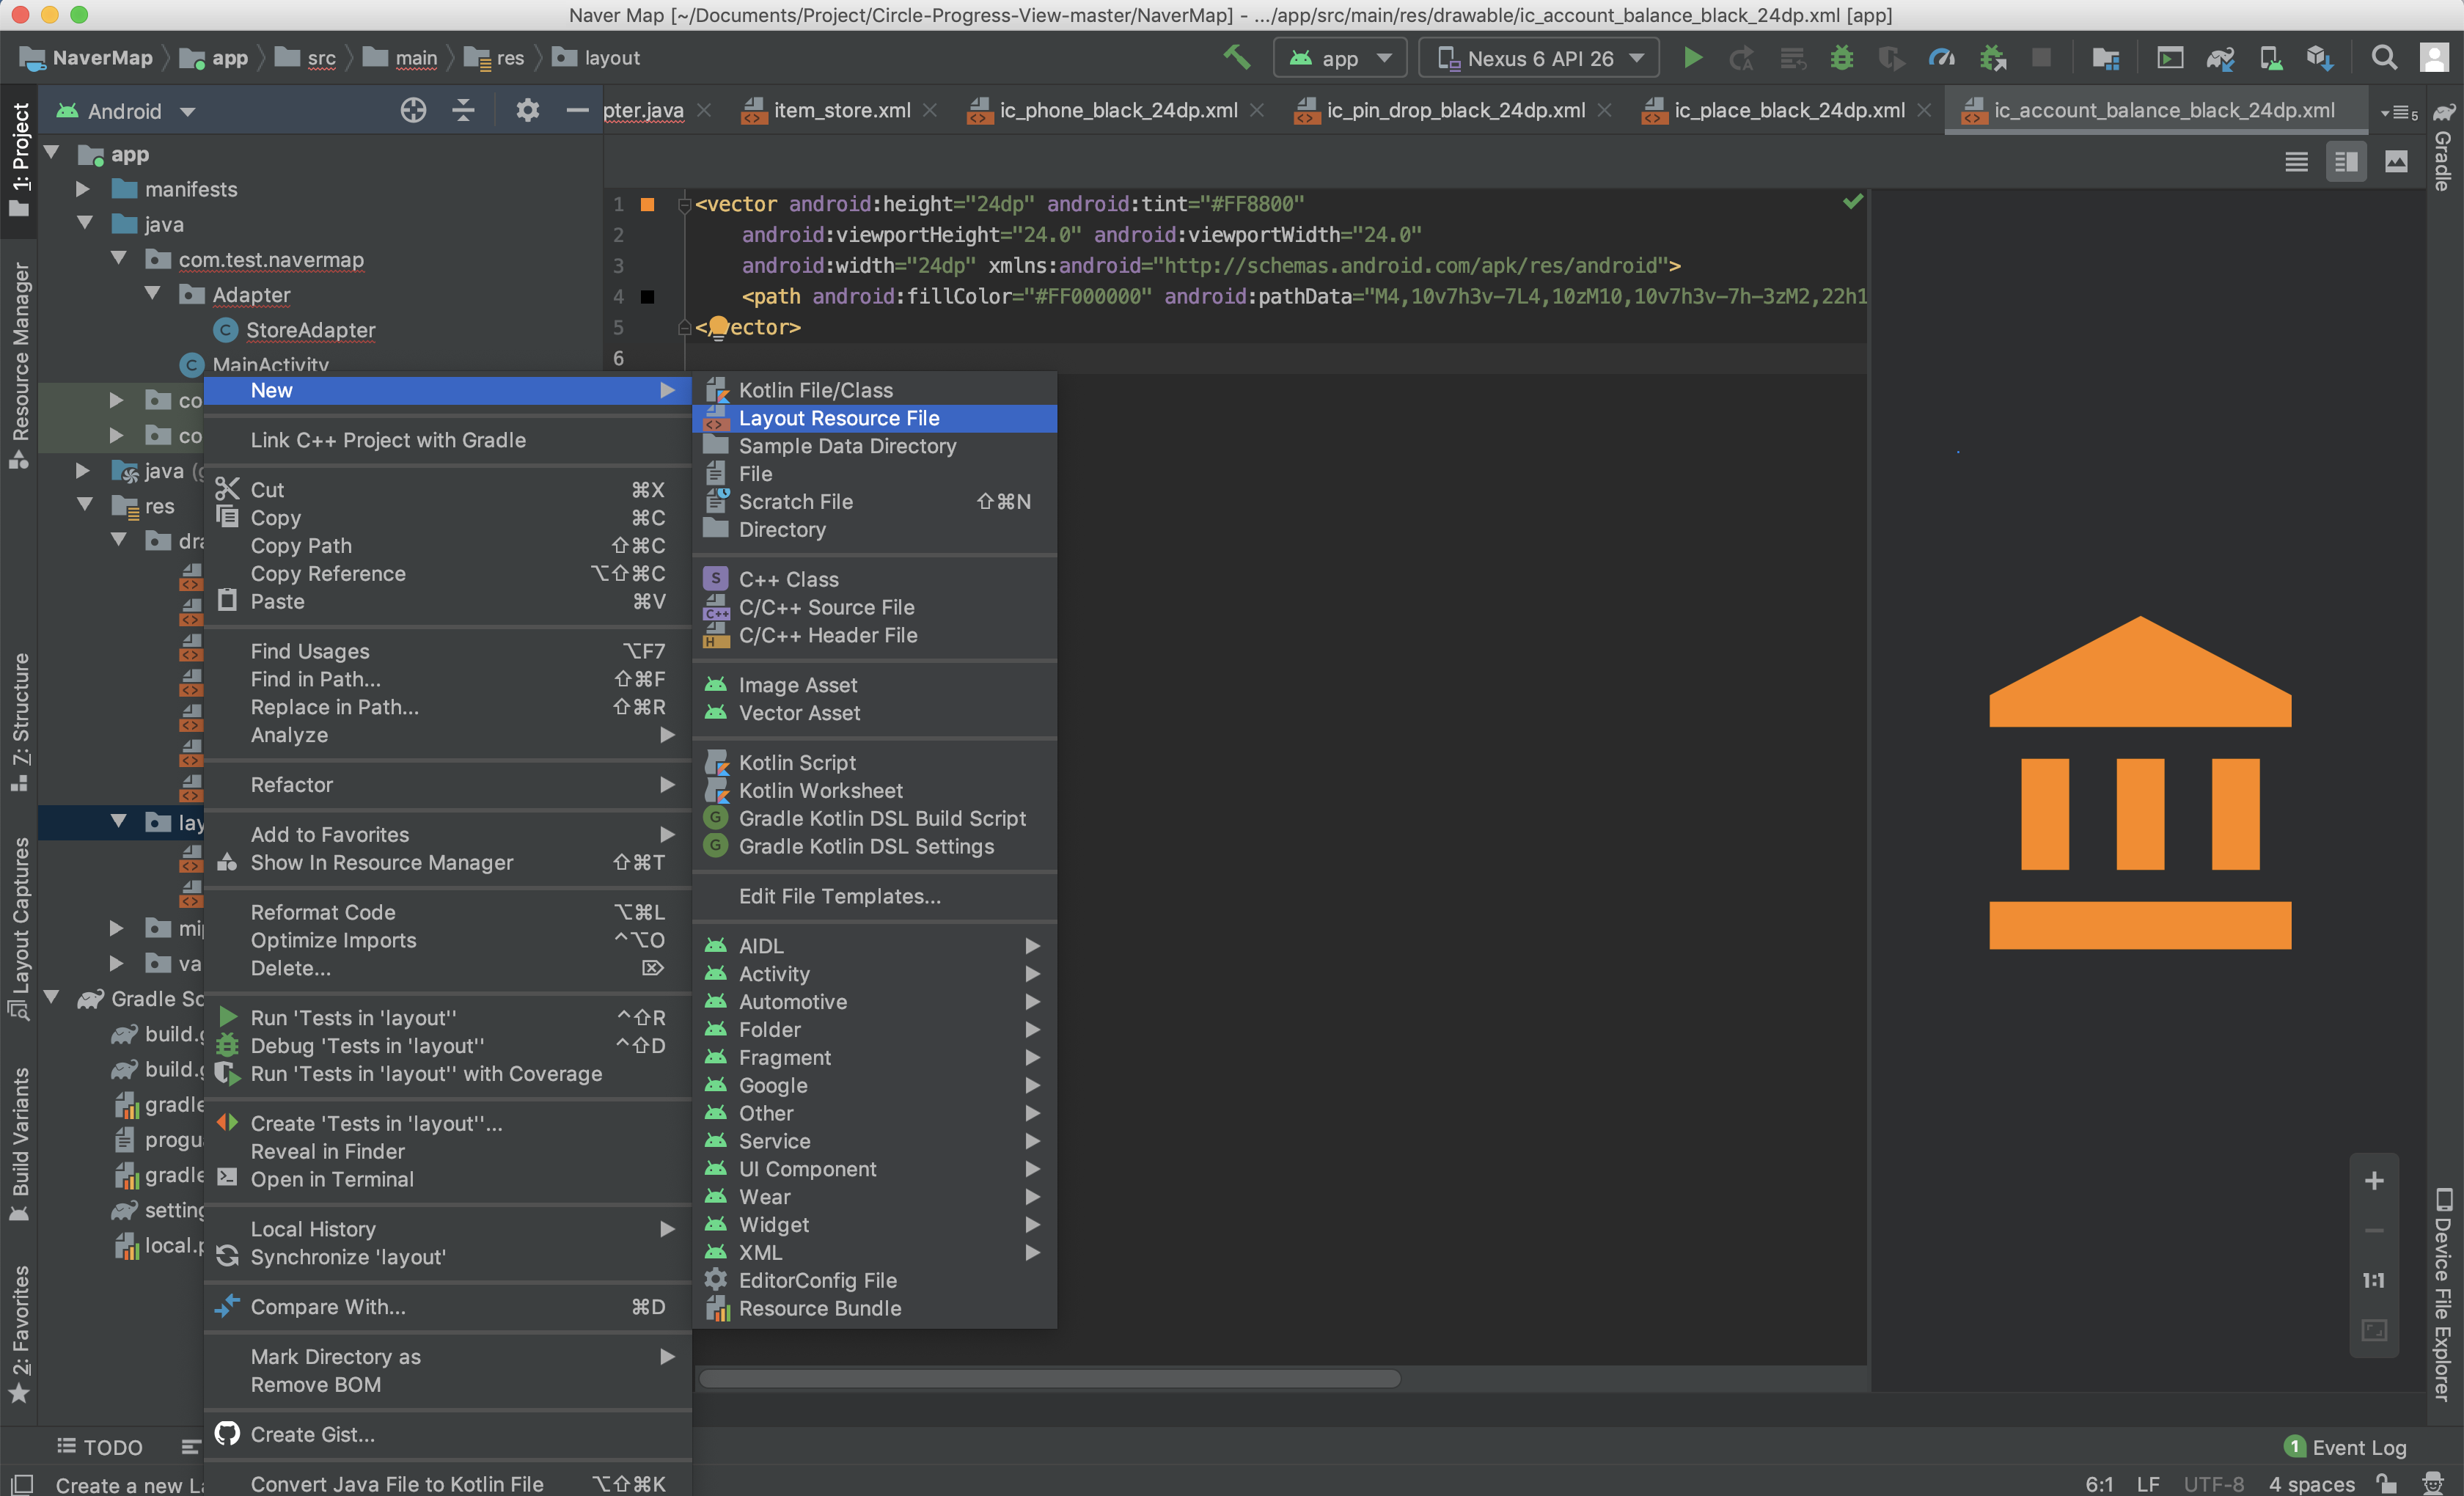2464x1496 pixels.
Task: Click the Select Opened File target icon
Action: click(x=413, y=110)
